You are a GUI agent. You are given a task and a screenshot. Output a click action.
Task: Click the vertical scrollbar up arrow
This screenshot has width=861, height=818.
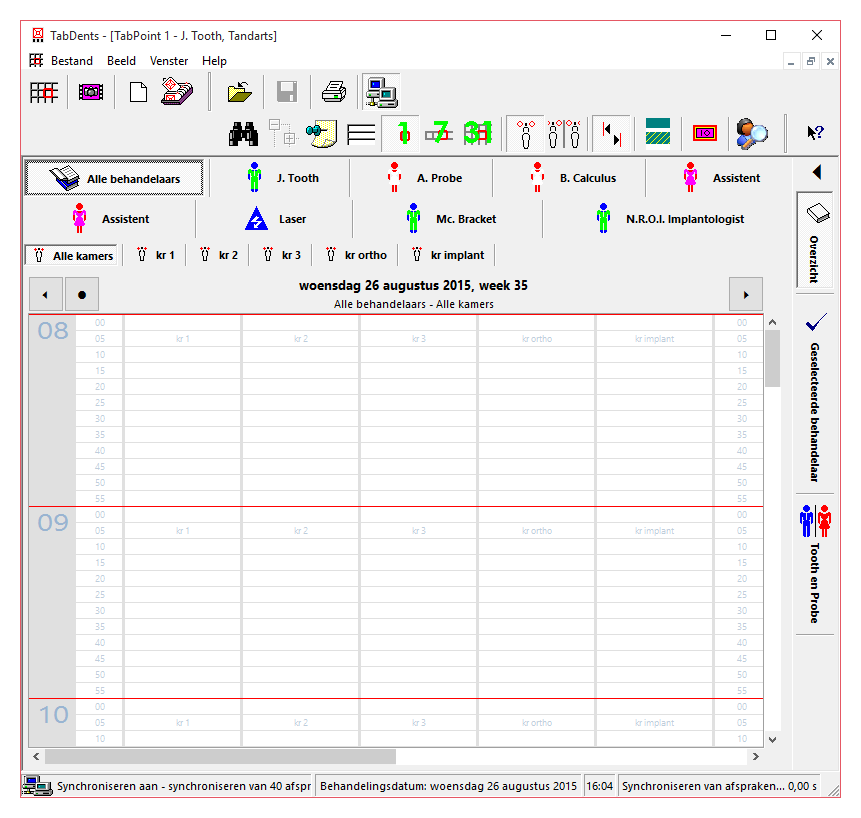point(772,323)
